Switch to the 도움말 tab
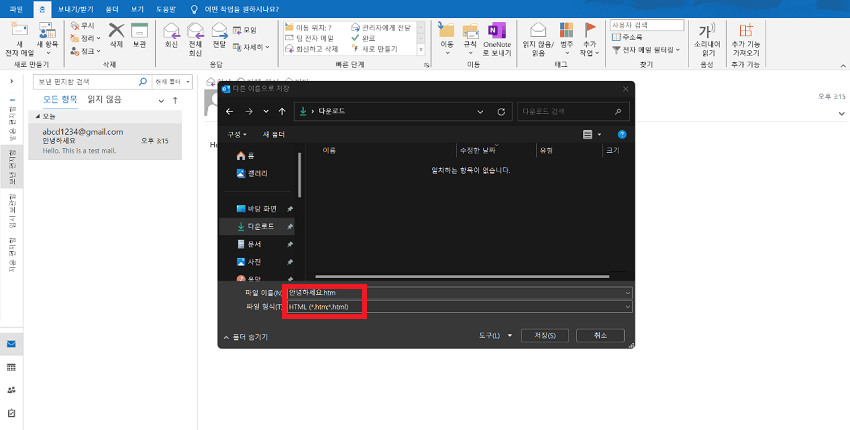 166,9
